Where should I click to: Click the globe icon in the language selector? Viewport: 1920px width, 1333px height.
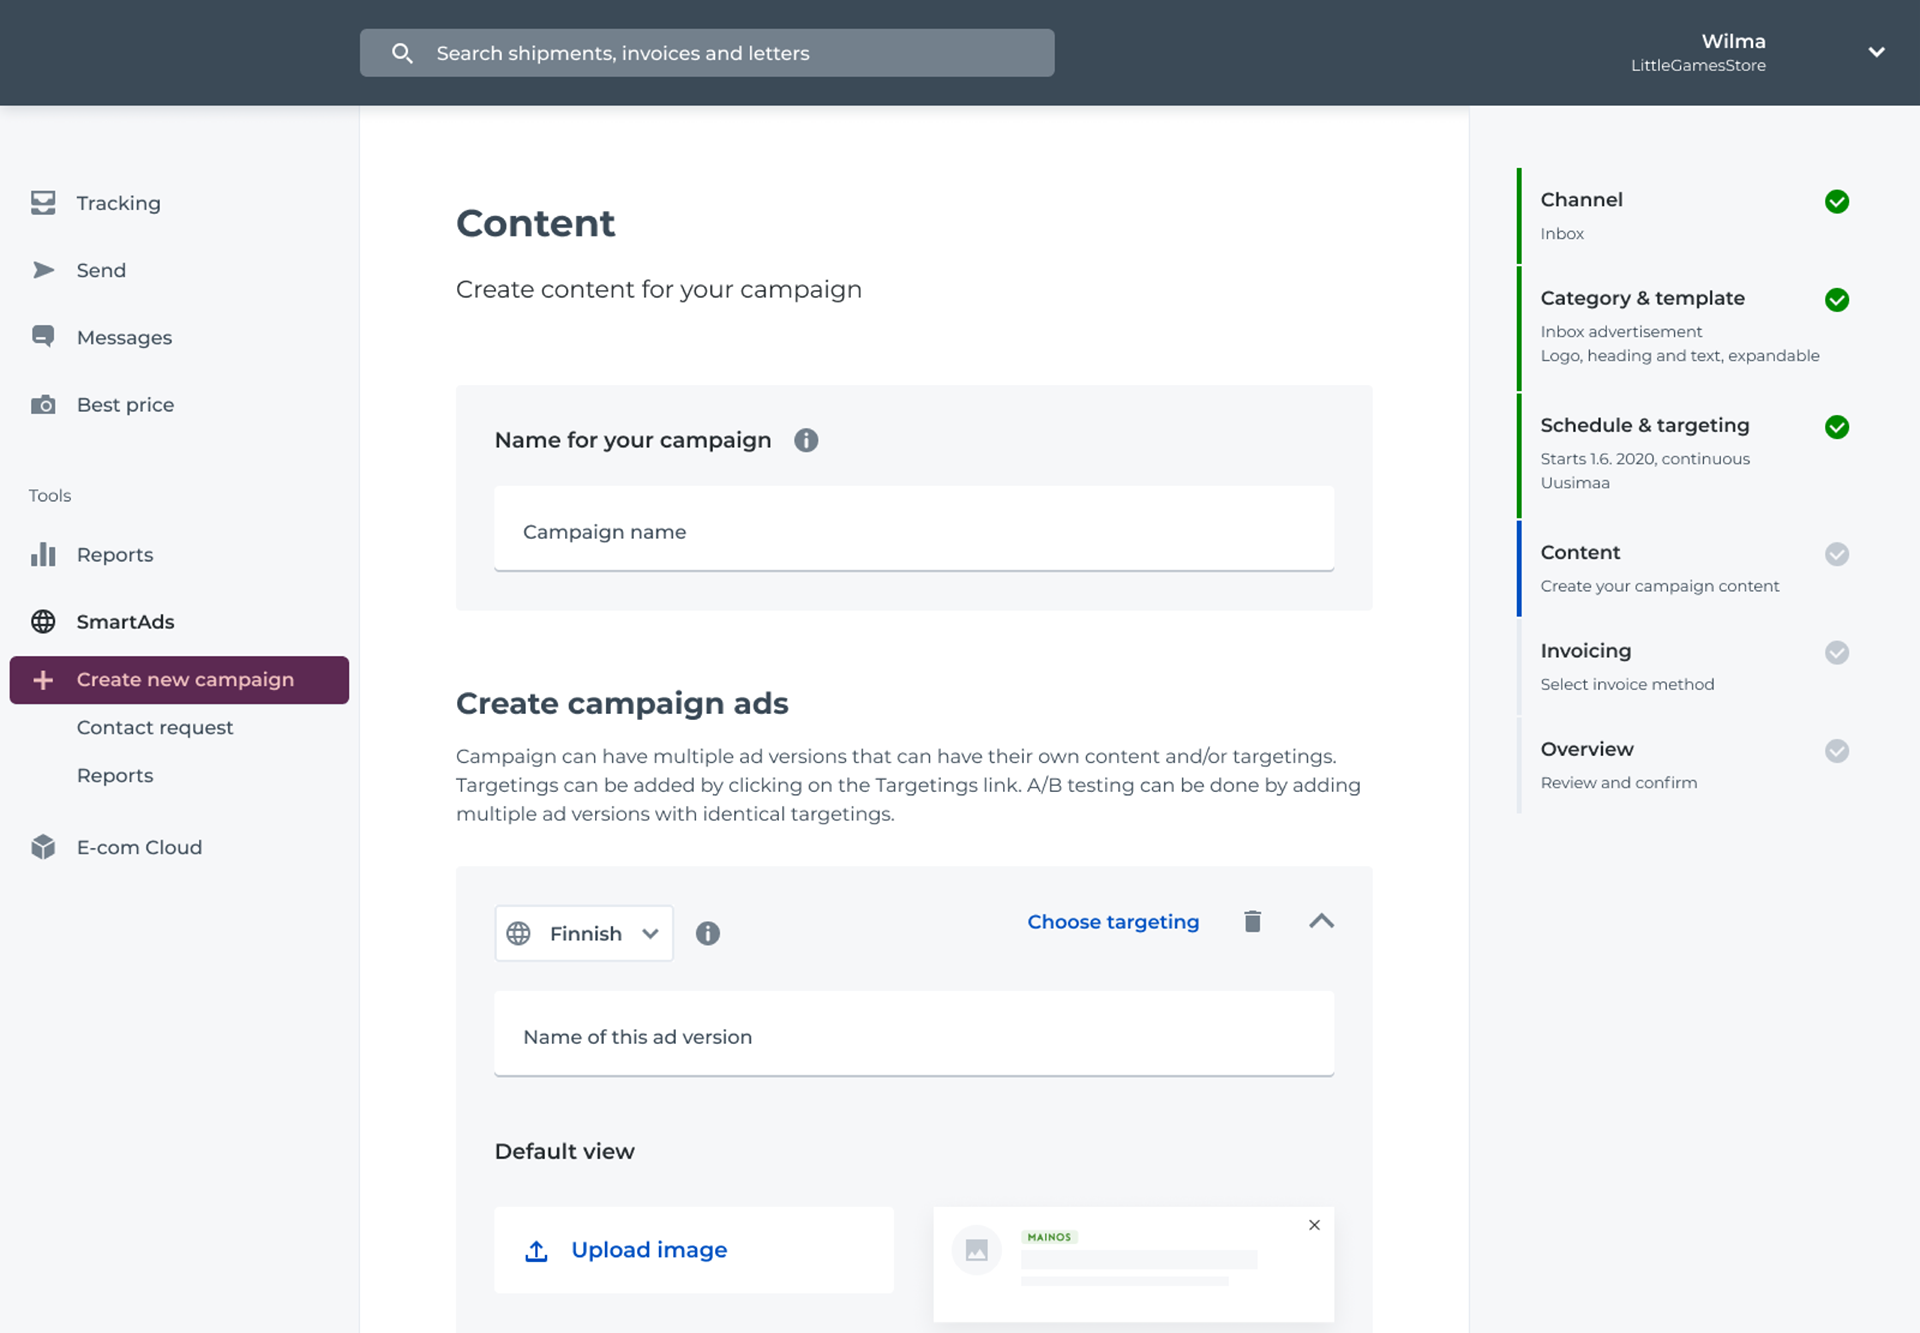518,934
